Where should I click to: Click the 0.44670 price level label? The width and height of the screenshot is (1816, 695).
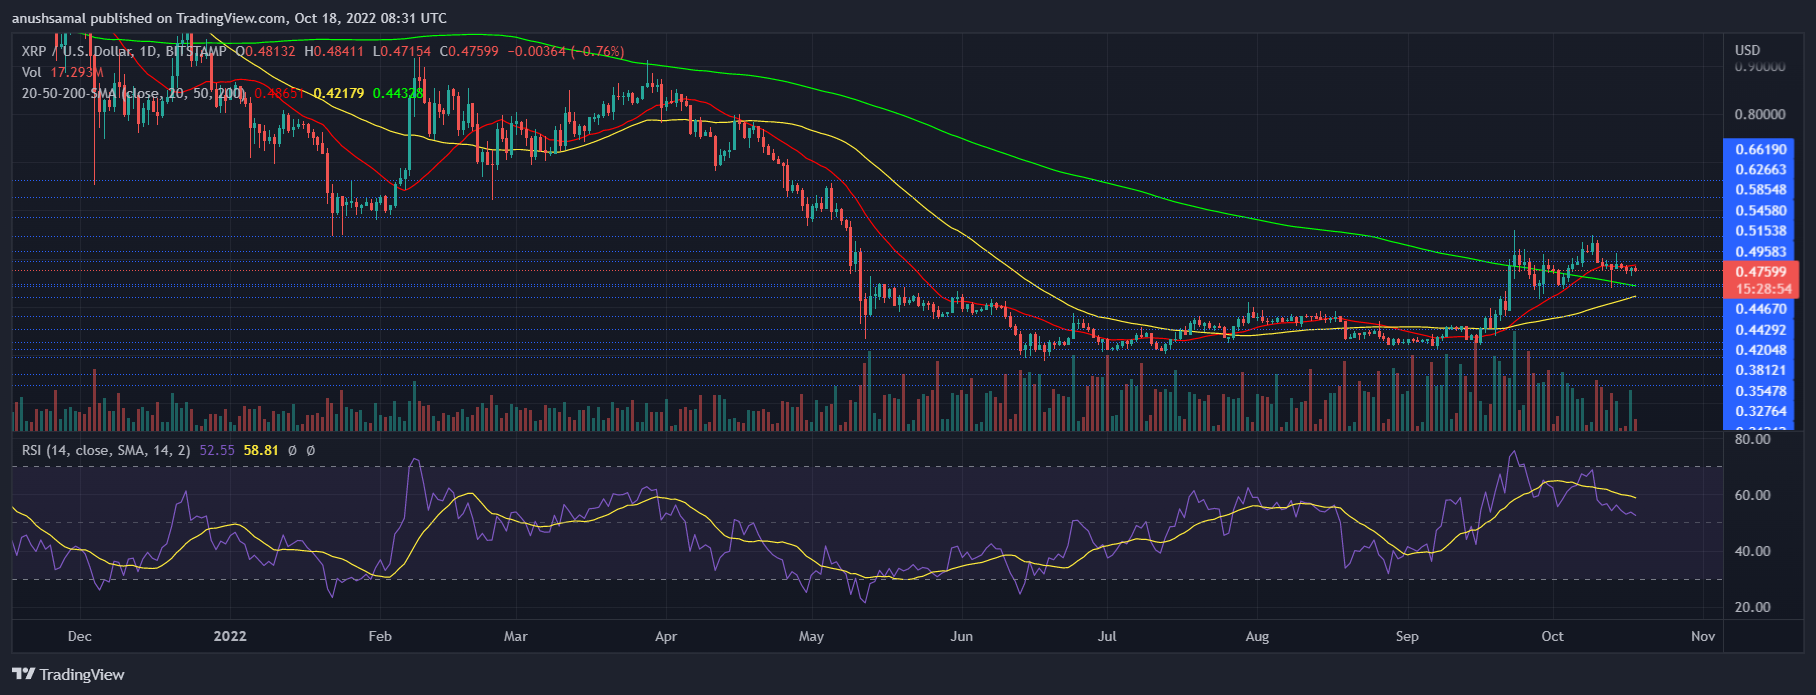pyautogui.click(x=1760, y=310)
